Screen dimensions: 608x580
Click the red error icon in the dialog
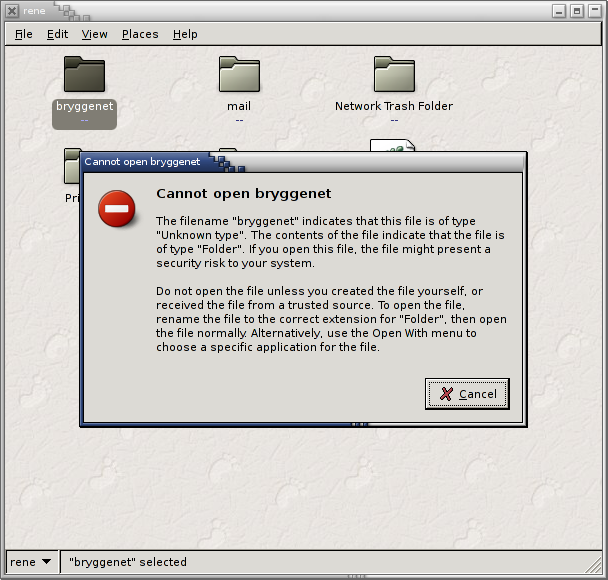[x=116, y=209]
